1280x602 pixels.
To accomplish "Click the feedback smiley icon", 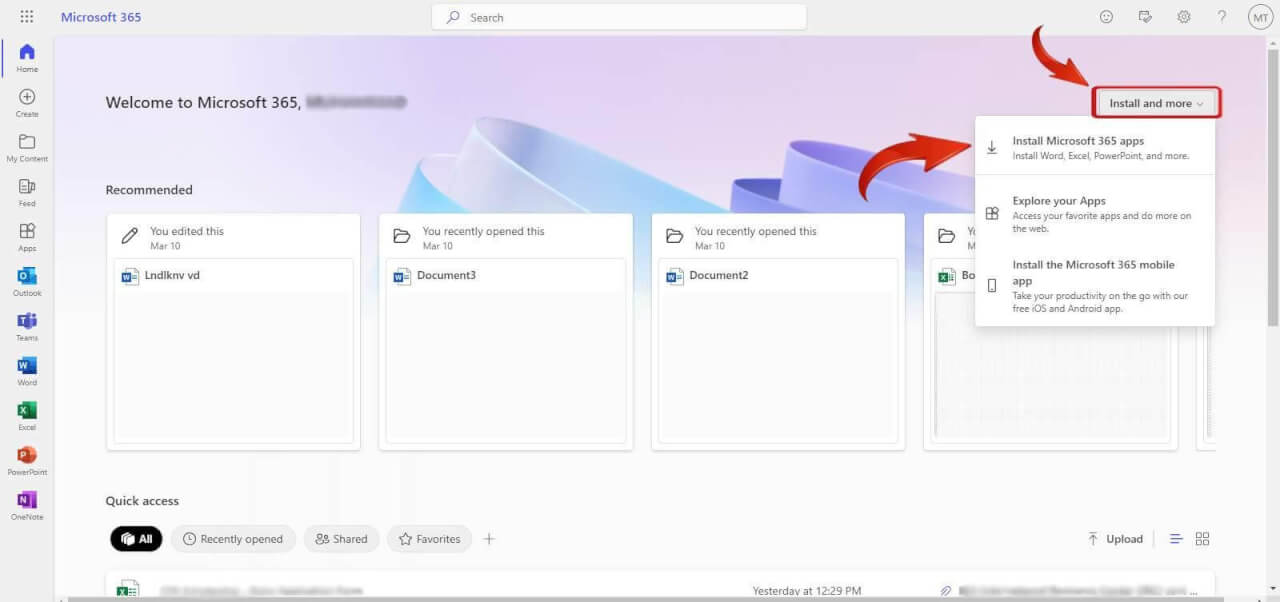I will [x=1106, y=17].
